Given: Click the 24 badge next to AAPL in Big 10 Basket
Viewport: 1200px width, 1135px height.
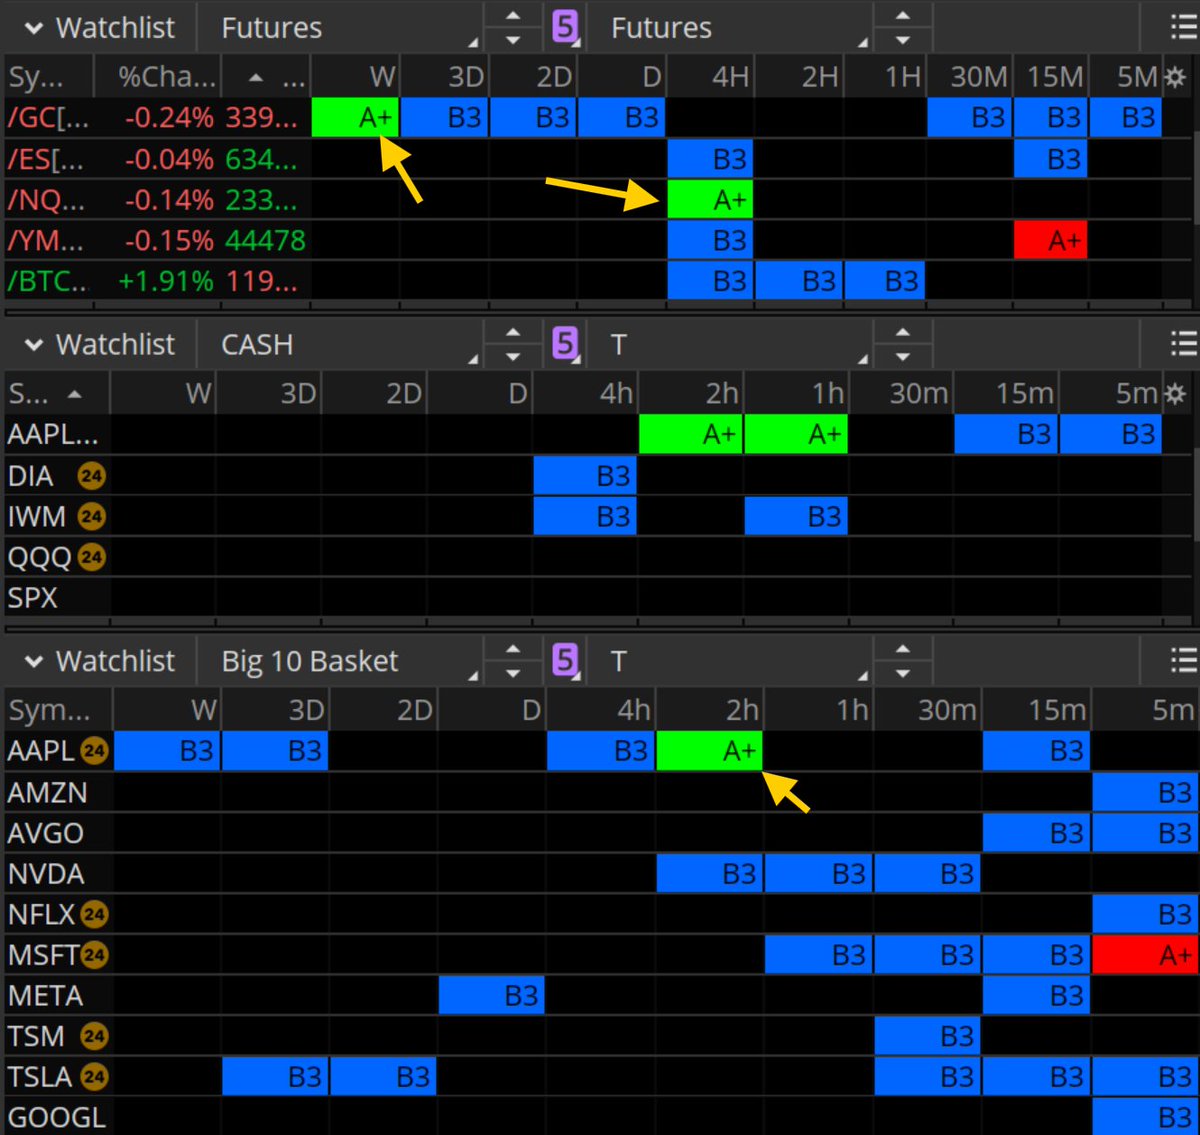Looking at the screenshot, I should (x=94, y=750).
